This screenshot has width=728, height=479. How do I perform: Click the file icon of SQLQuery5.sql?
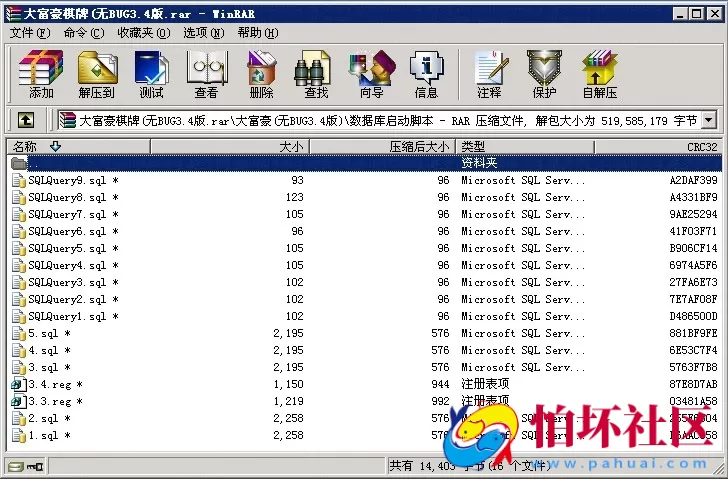pos(19,248)
